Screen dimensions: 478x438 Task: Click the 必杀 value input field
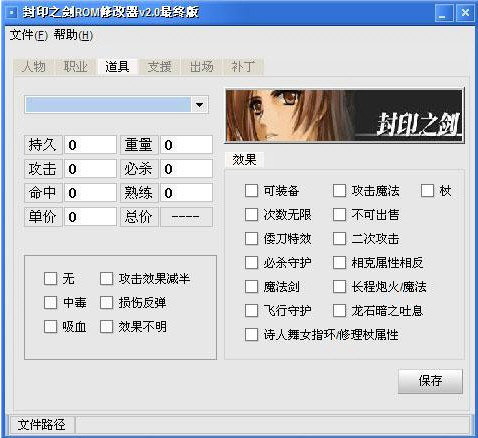pos(186,169)
